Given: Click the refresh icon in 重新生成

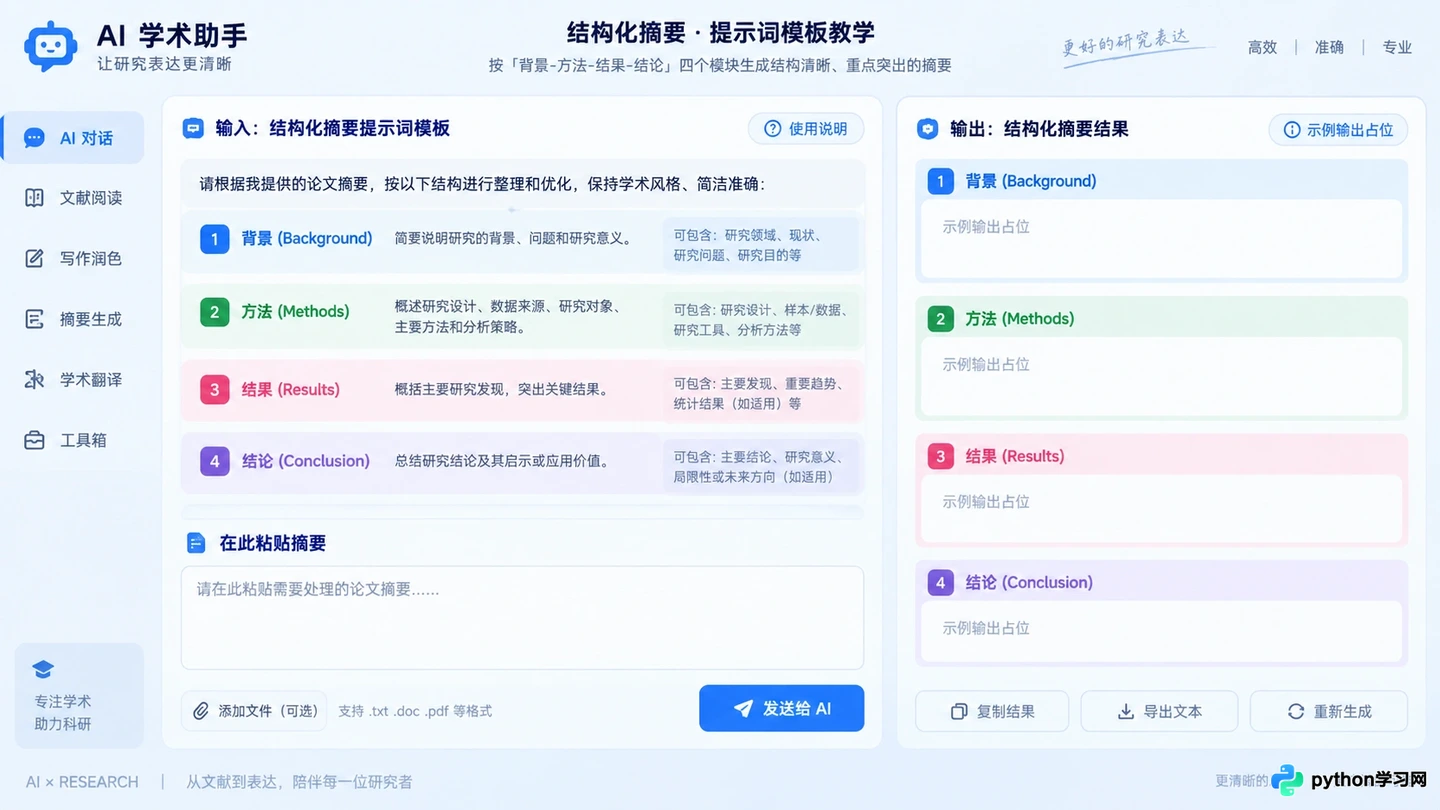Looking at the screenshot, I should (1296, 711).
